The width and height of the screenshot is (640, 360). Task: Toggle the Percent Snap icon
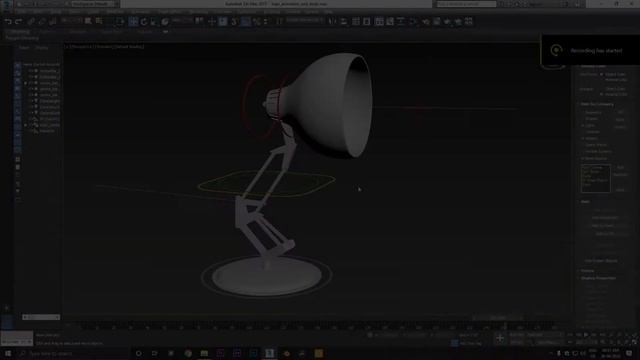pyautogui.click(x=256, y=21)
